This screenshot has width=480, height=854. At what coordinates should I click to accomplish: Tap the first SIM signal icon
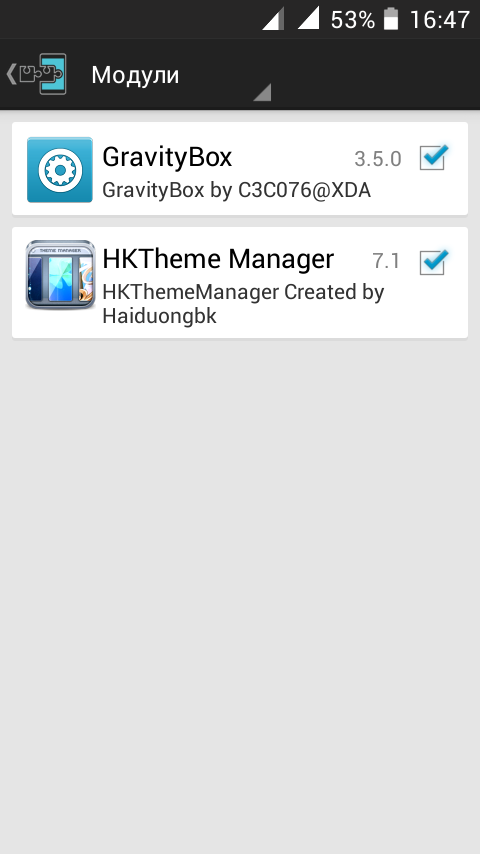point(273,20)
